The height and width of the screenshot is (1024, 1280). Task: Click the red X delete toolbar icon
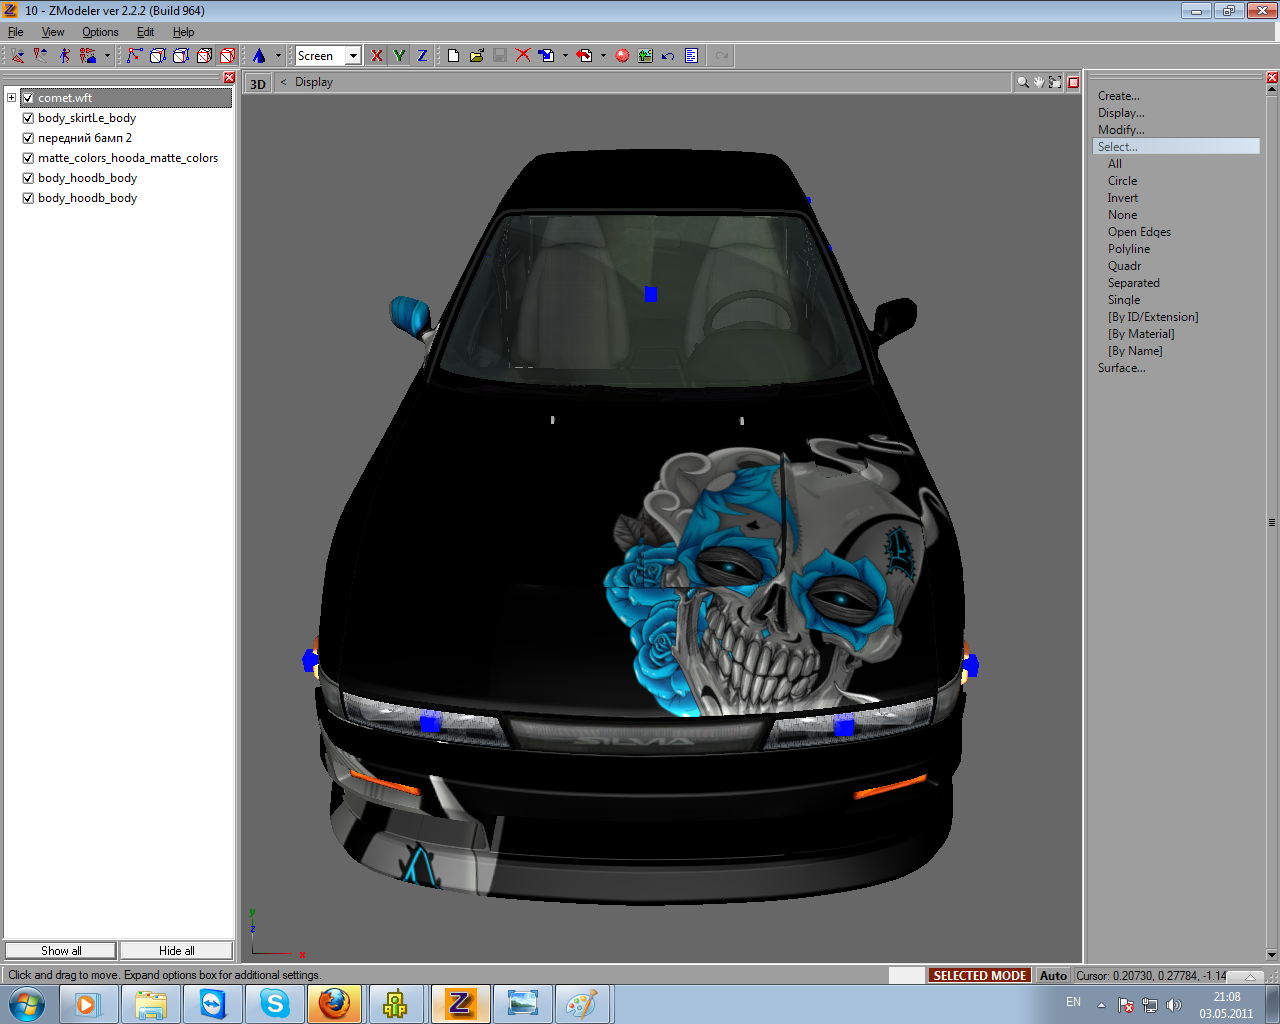(x=523, y=56)
